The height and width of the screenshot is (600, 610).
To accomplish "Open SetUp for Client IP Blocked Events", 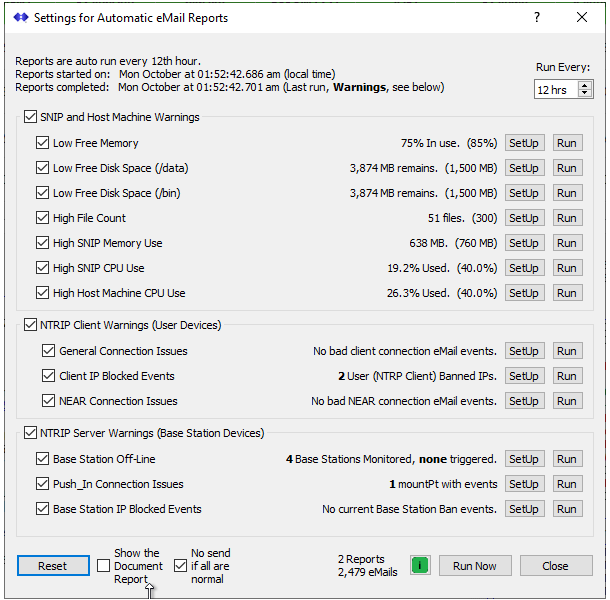I will (x=523, y=376).
